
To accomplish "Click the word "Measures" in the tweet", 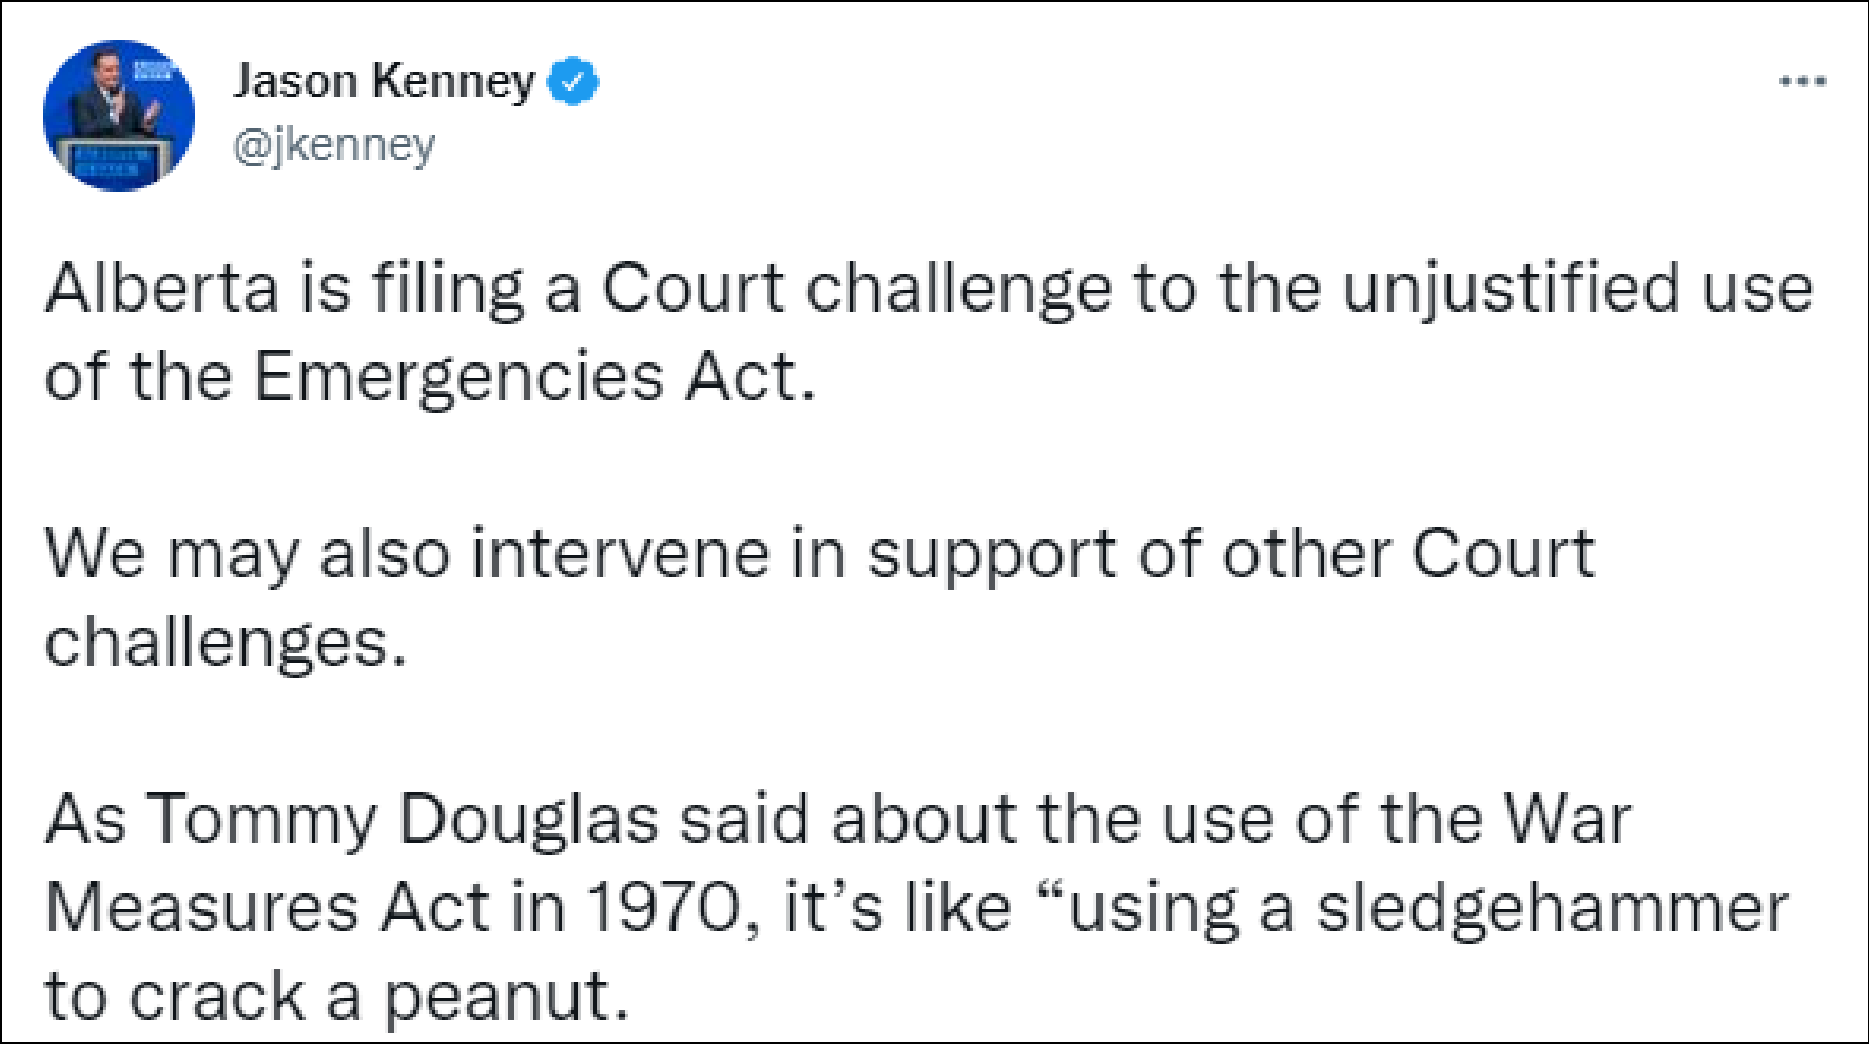I will (x=201, y=908).
